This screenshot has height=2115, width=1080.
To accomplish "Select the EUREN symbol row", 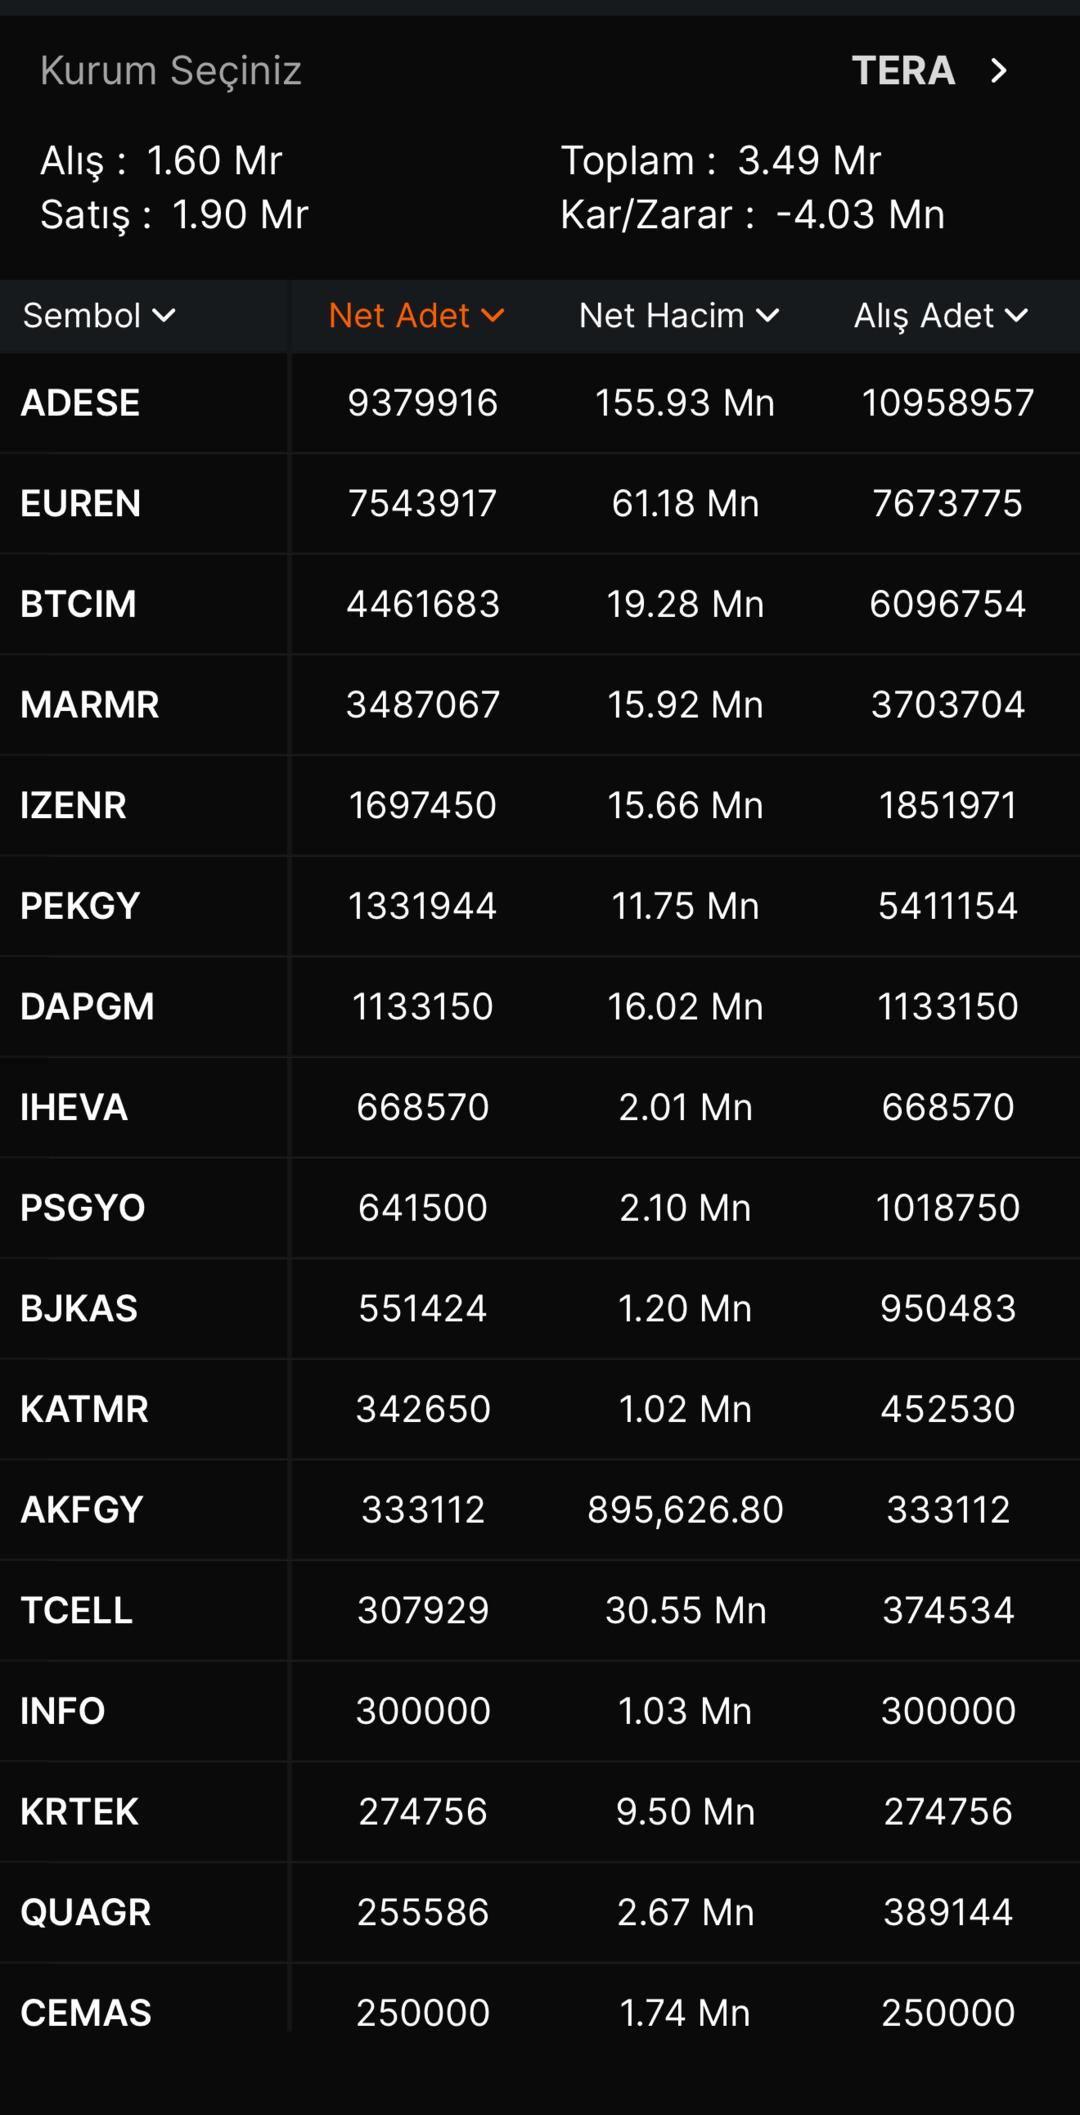I will (x=80, y=504).
